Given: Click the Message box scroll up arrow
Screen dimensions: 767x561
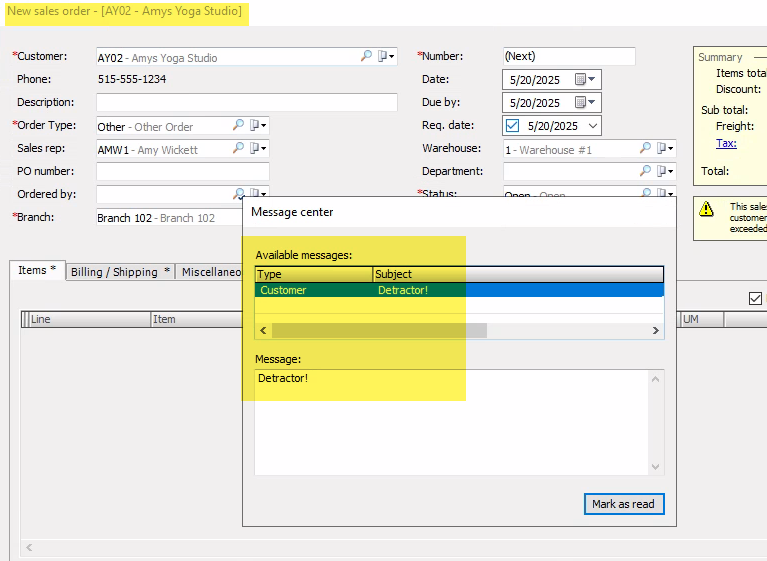Looking at the screenshot, I should [655, 379].
